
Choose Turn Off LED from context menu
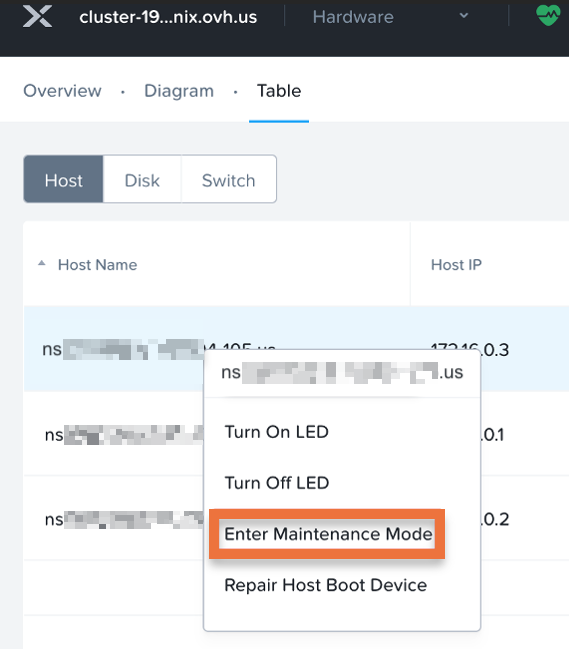pyautogui.click(x=276, y=483)
